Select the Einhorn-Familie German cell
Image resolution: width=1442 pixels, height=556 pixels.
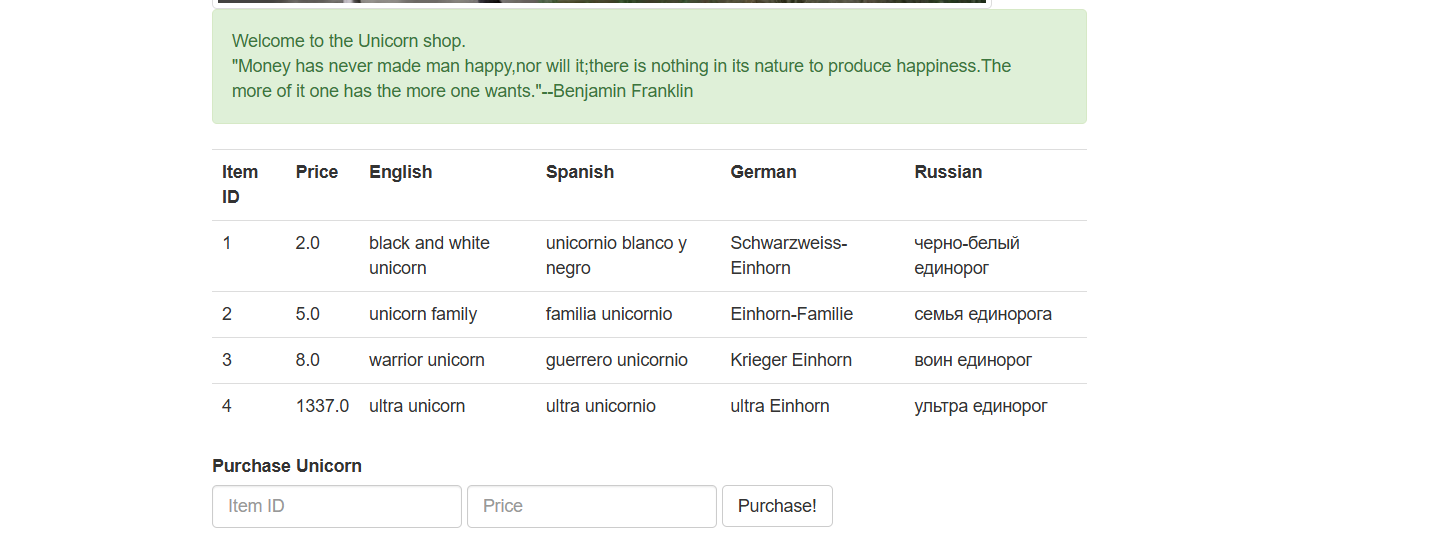[792, 314]
